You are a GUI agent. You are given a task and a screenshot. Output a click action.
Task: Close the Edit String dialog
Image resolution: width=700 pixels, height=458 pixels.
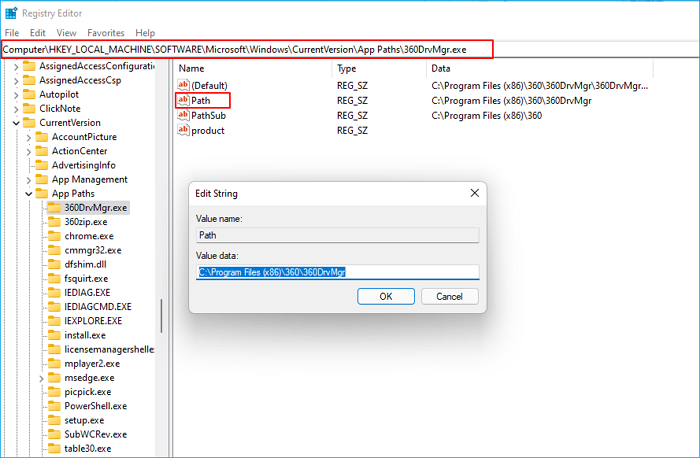click(475, 193)
